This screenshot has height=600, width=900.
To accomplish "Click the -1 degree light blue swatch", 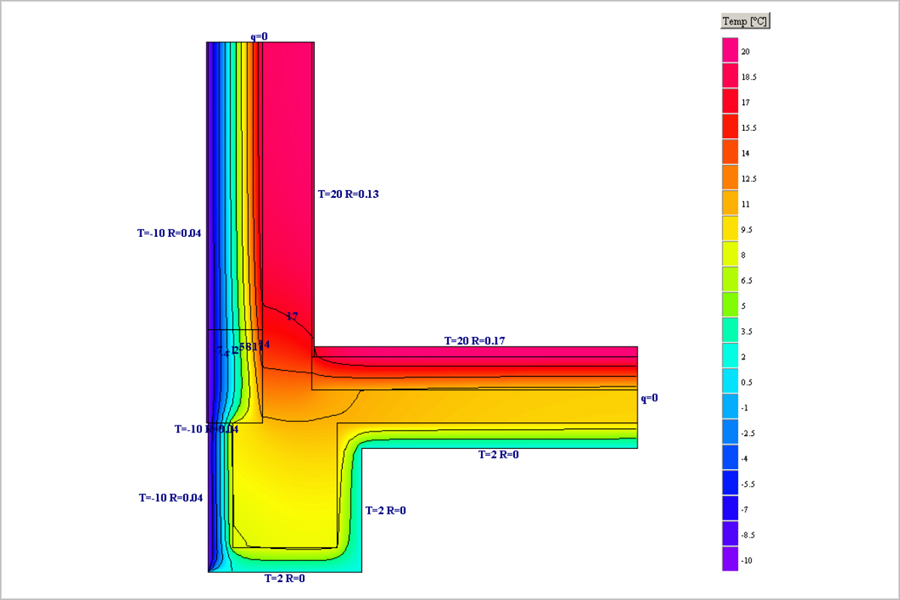I will 730,407.
